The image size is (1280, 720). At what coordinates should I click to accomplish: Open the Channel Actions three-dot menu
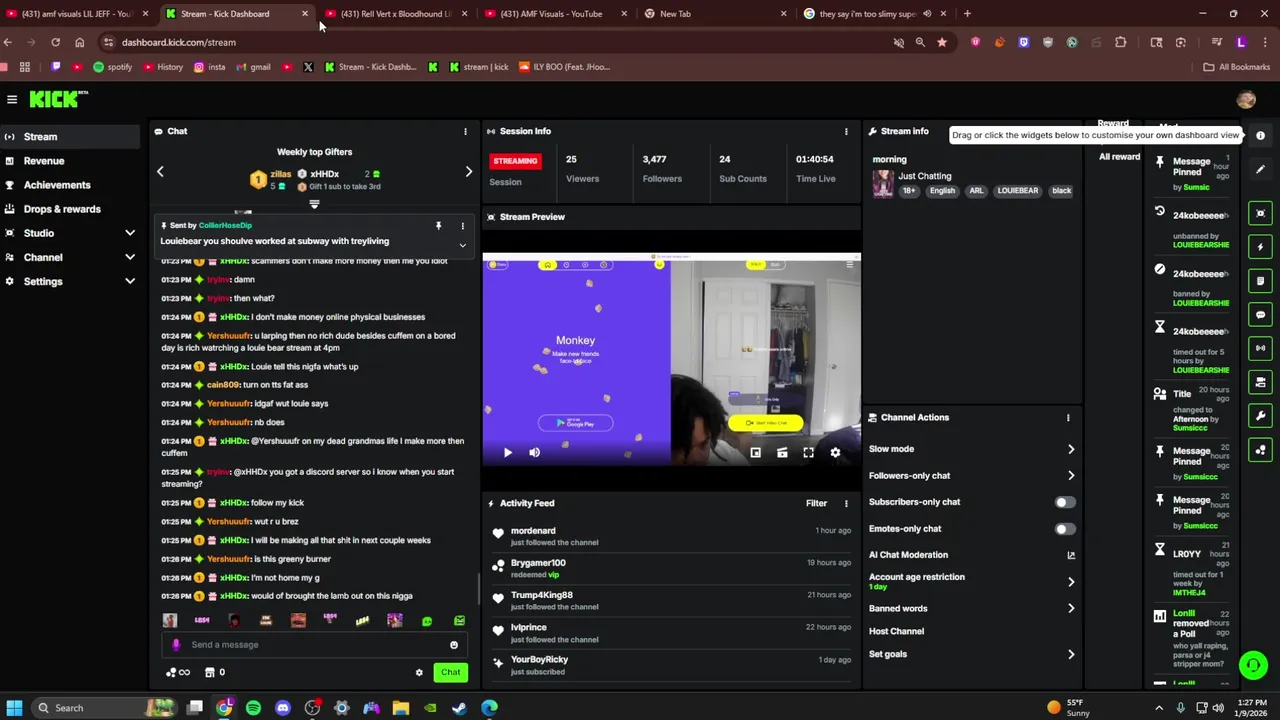click(1068, 418)
